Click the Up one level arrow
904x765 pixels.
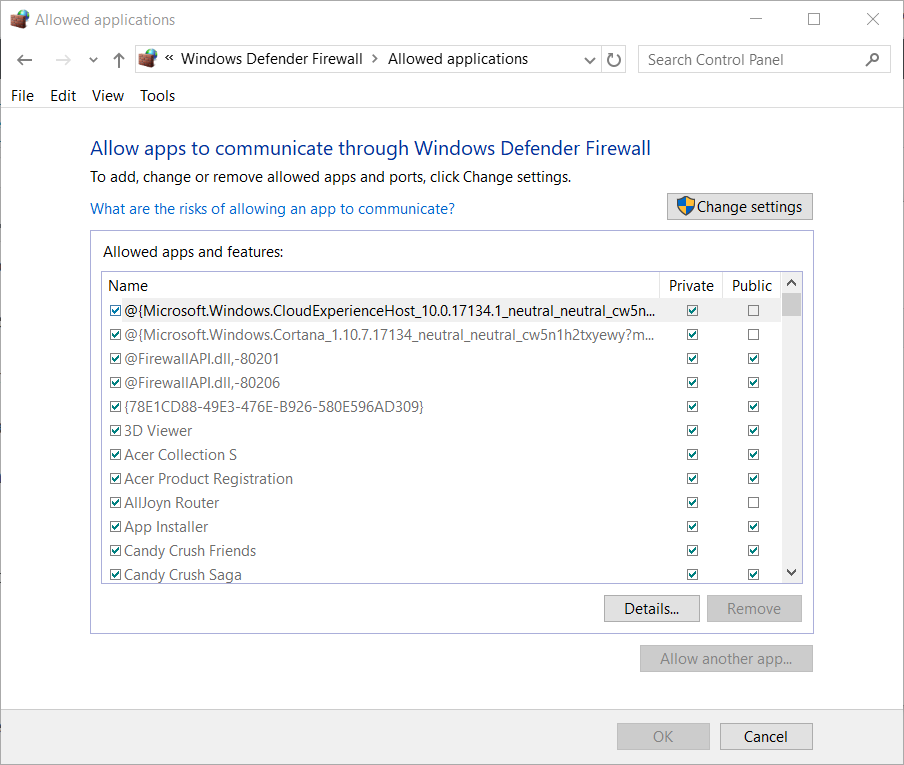point(119,60)
